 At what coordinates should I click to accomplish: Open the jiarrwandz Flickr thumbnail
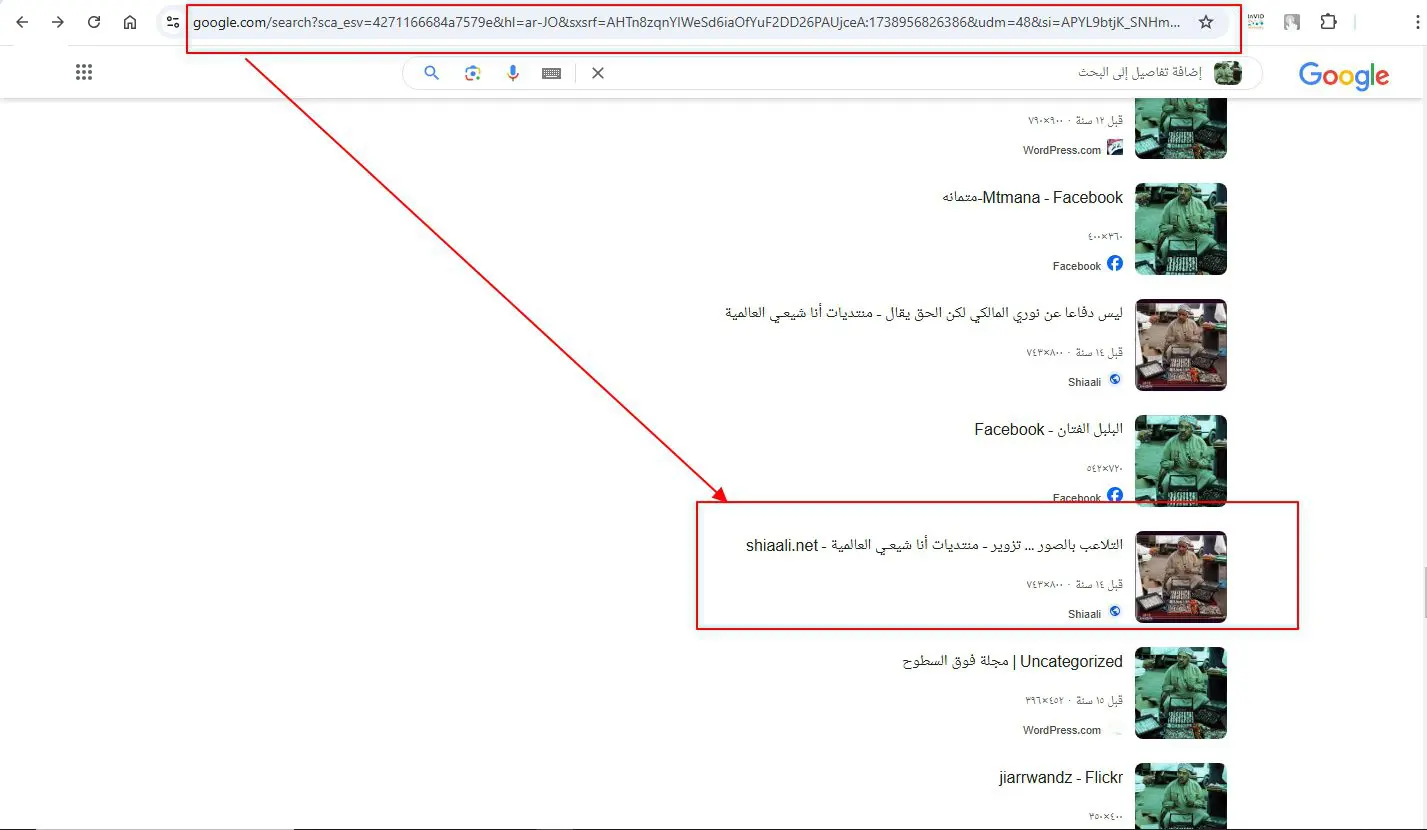[x=1181, y=796]
